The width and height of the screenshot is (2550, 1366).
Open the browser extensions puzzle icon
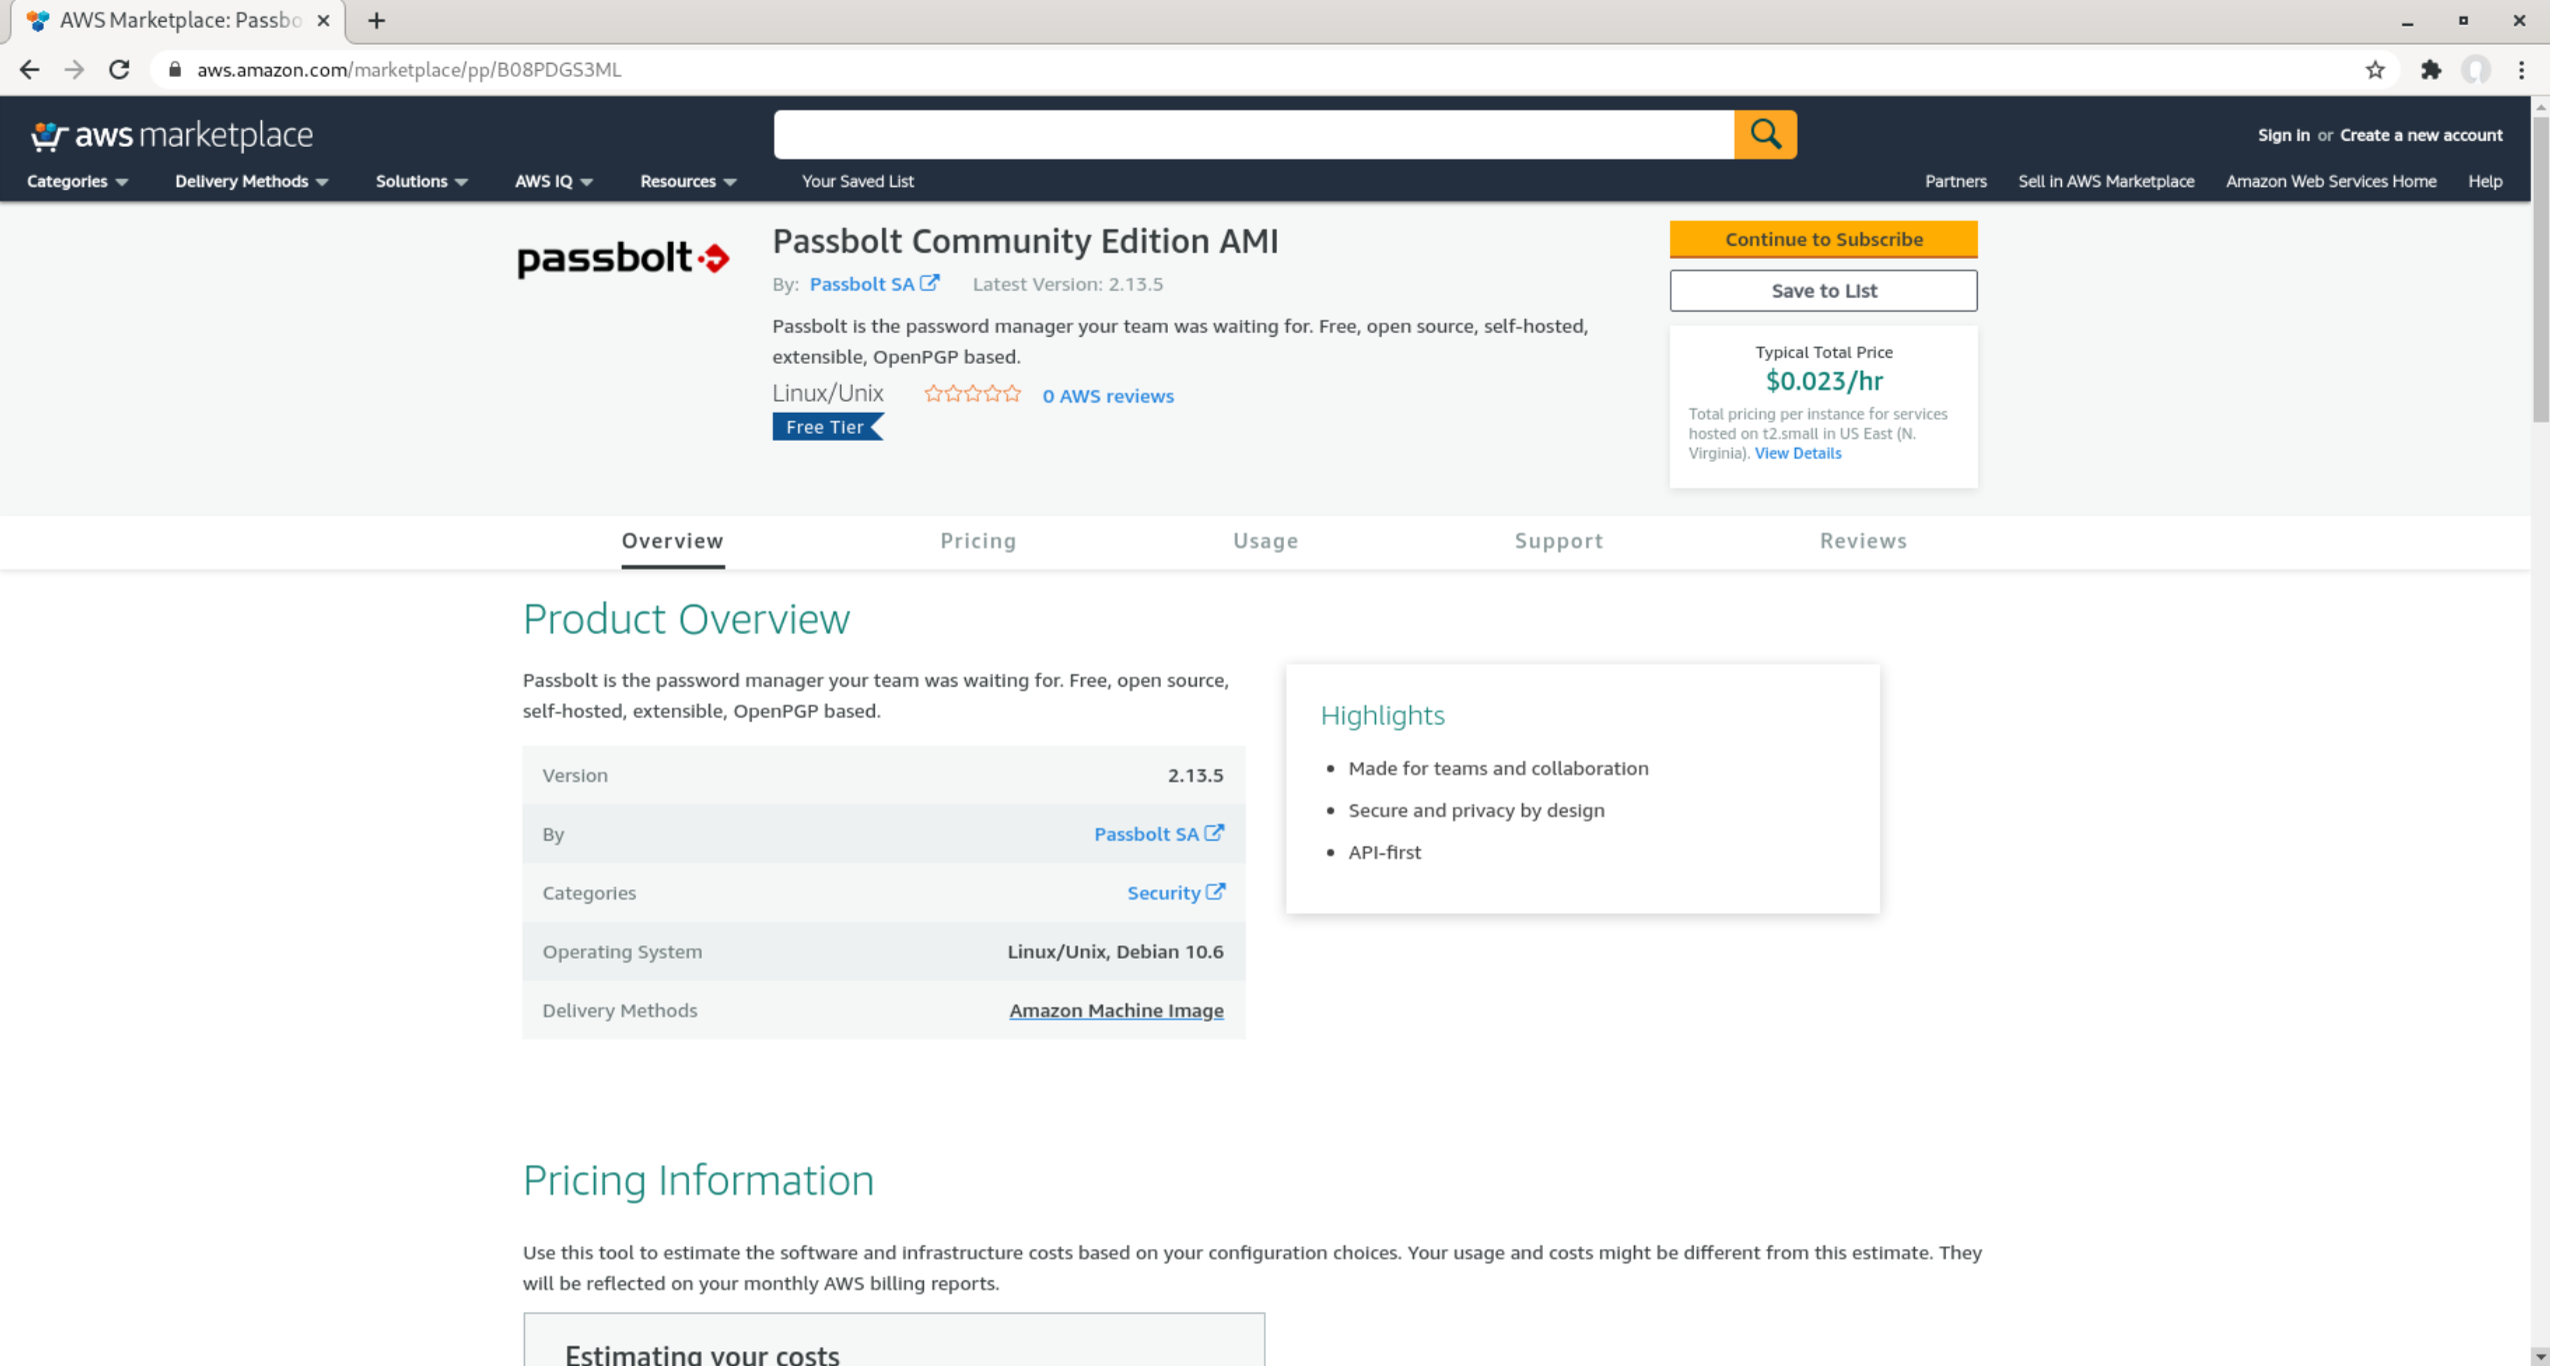[2431, 69]
